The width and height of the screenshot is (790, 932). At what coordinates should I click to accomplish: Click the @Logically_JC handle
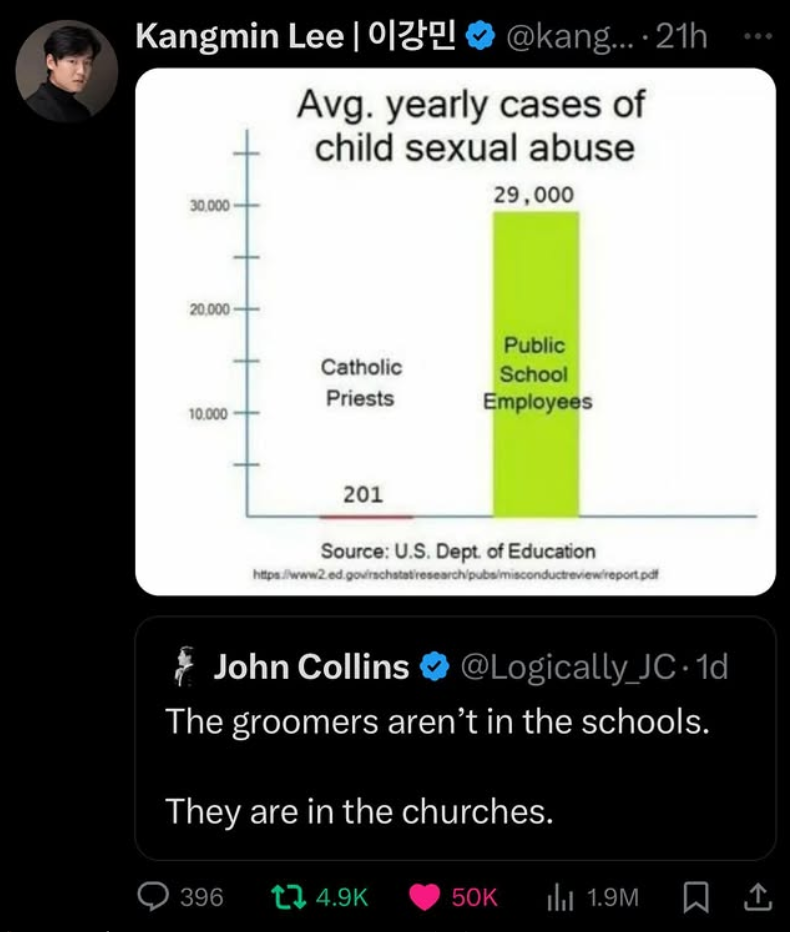coord(568,667)
